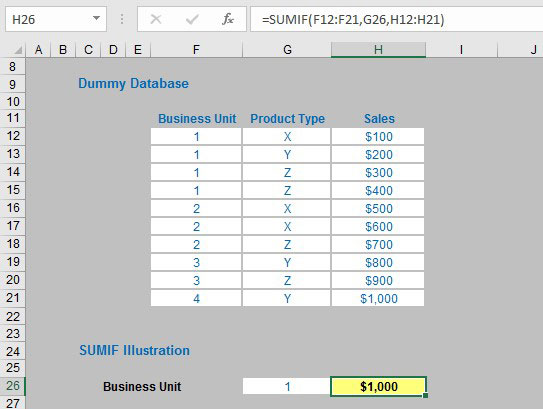Select column G header

(287, 50)
